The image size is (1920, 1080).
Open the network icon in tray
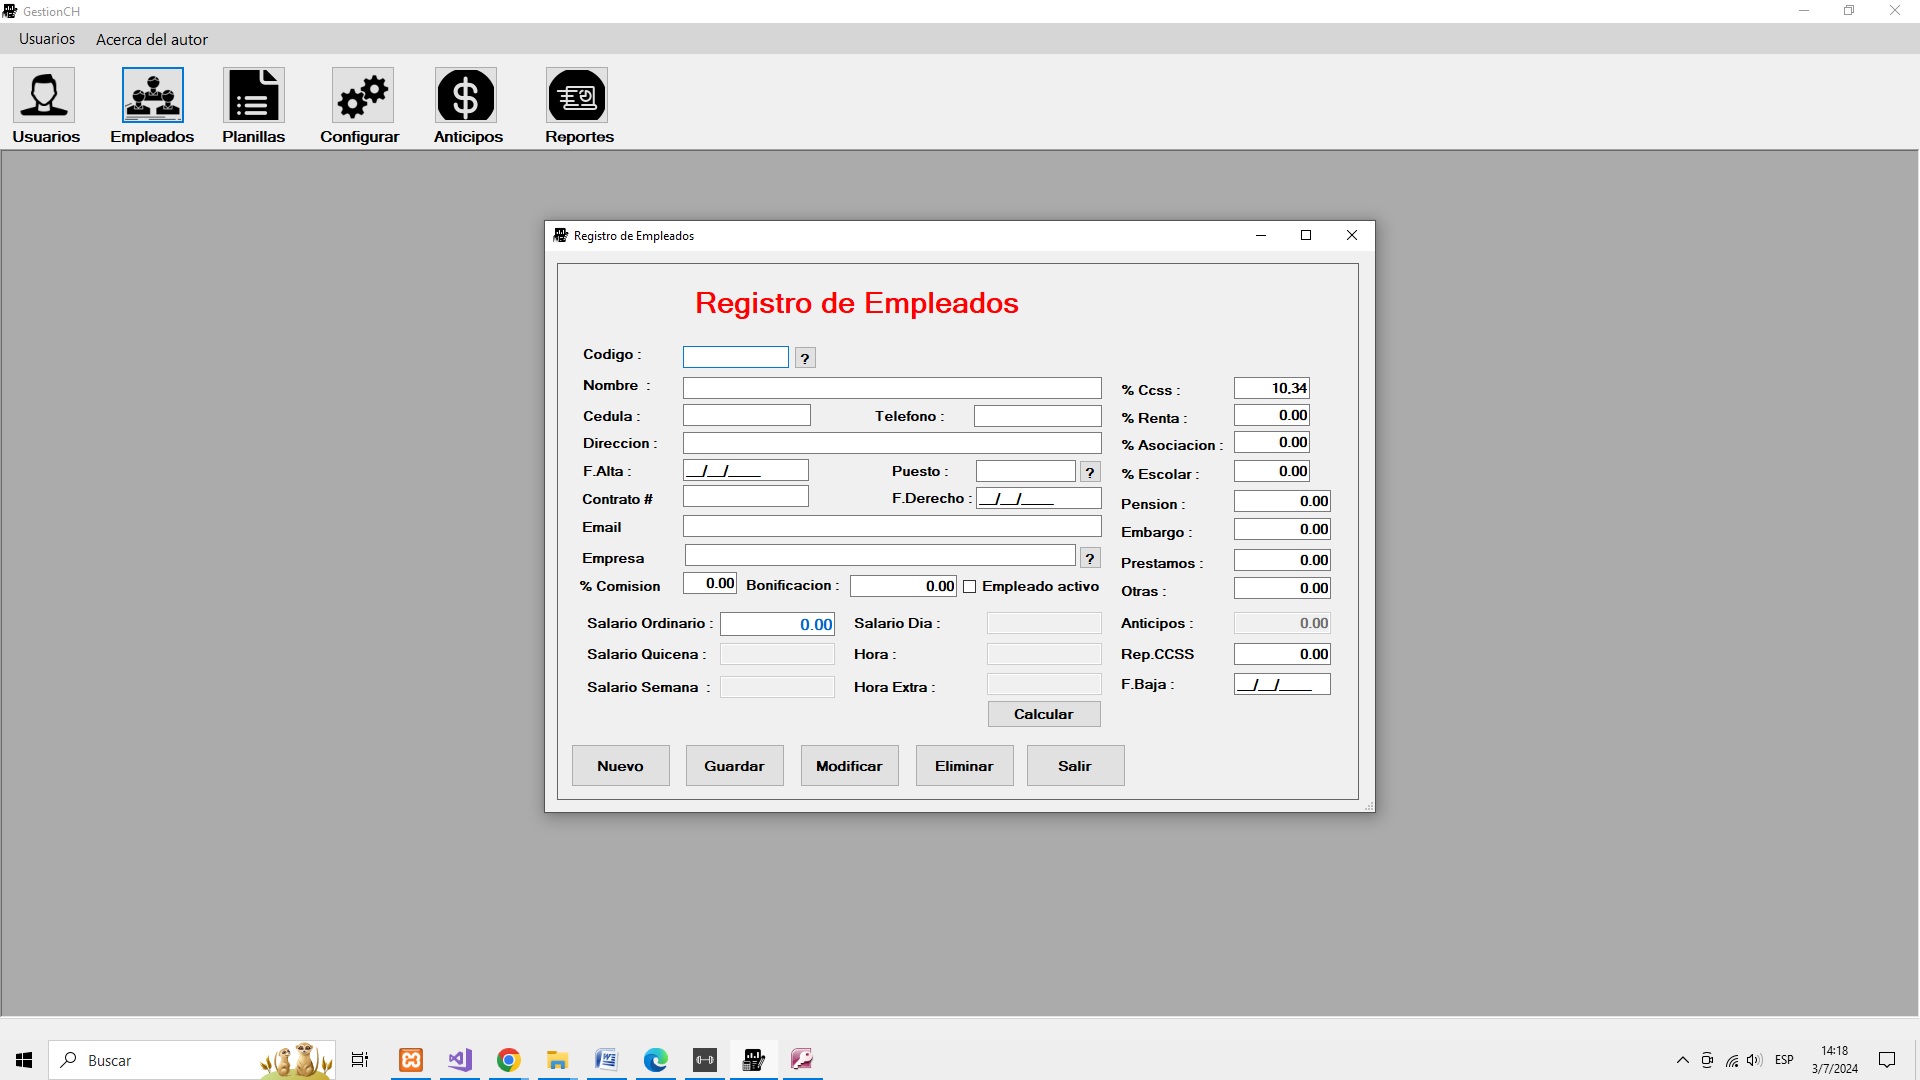point(1732,1060)
